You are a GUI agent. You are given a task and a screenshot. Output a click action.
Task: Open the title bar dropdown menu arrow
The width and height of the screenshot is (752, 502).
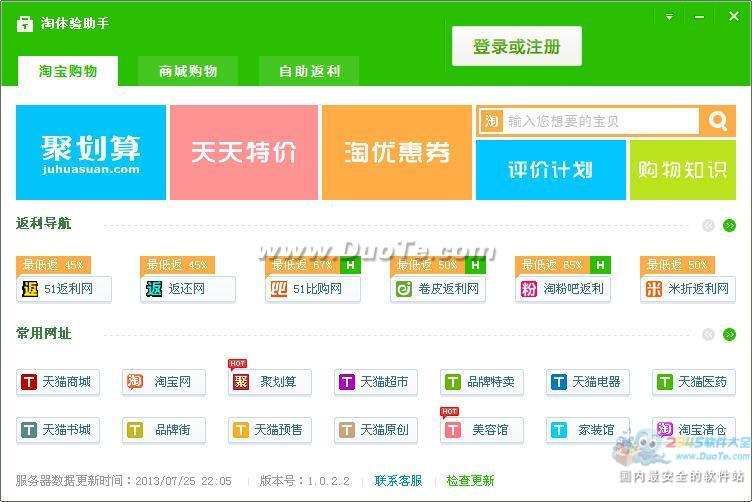[x=669, y=17]
